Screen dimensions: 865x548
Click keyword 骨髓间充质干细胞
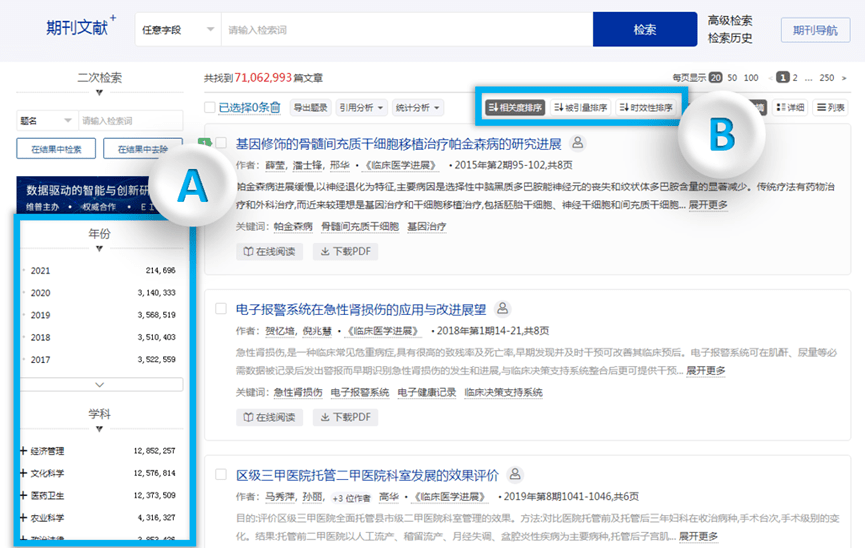pyautogui.click(x=360, y=226)
